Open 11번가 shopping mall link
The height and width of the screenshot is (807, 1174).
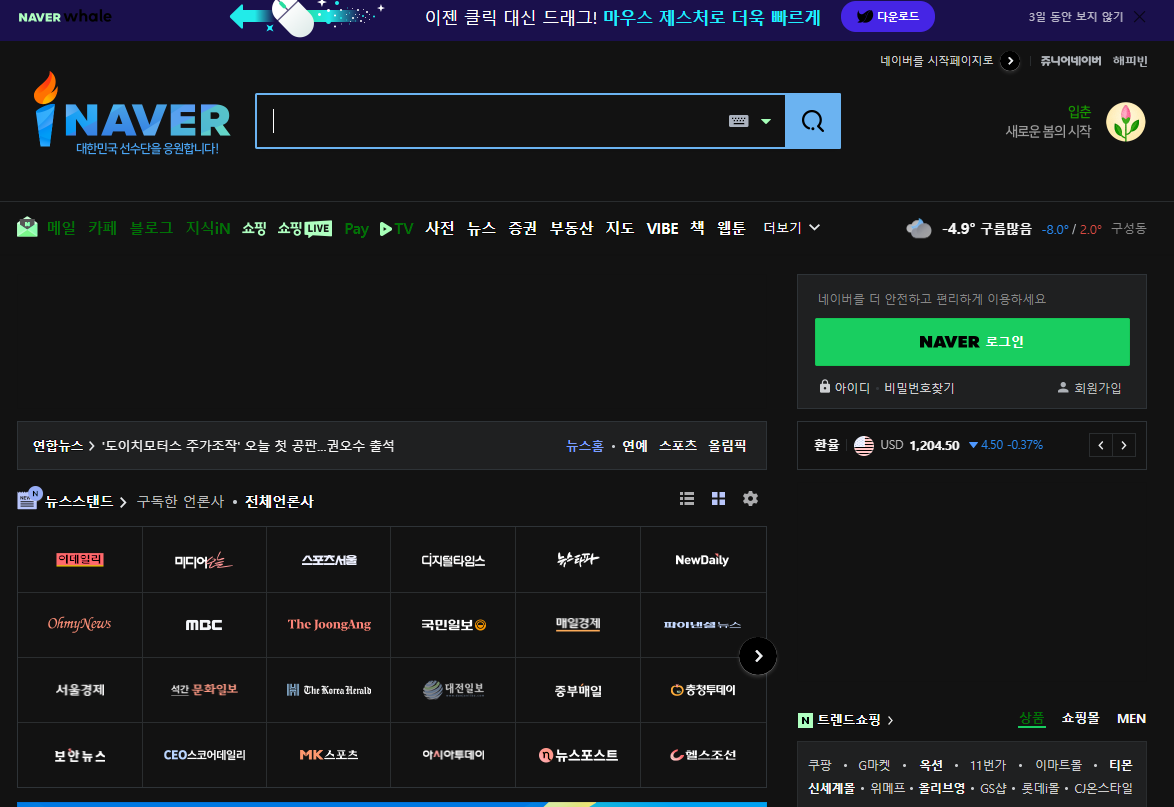point(988,765)
